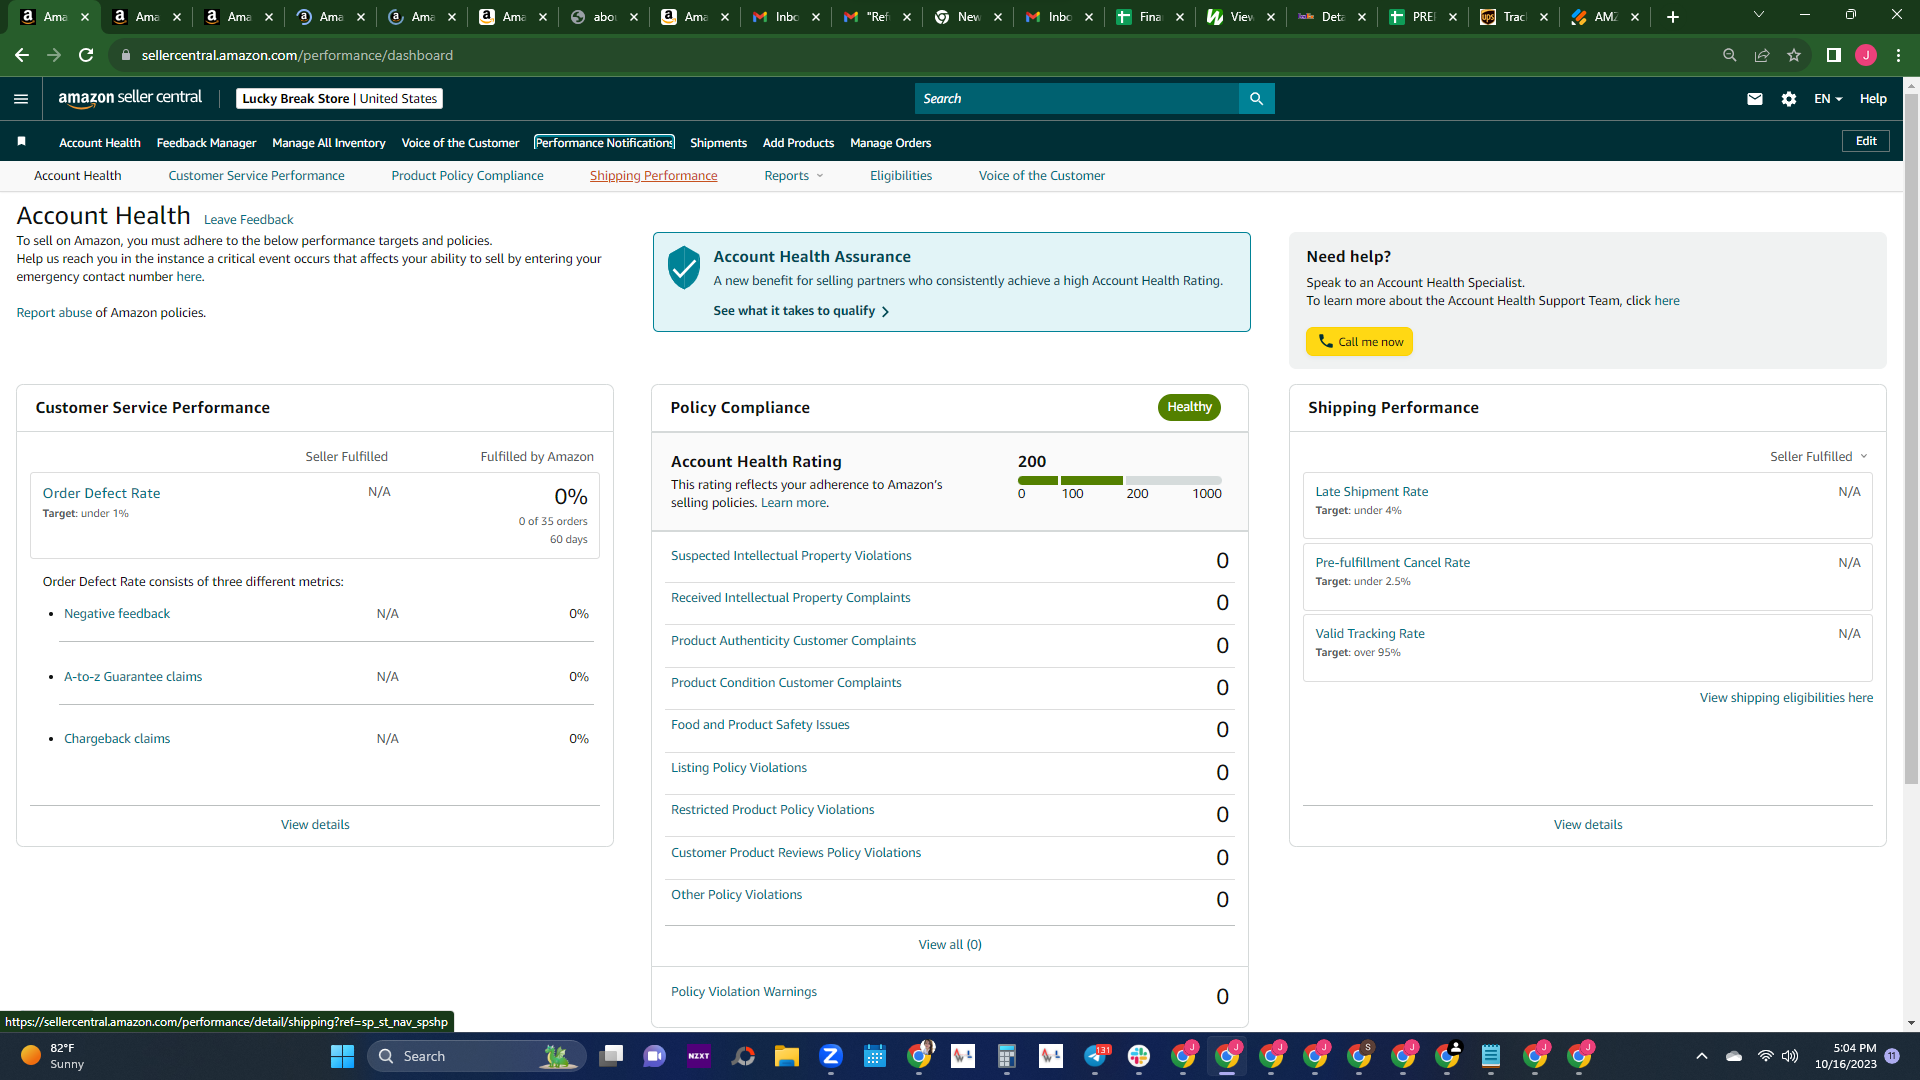The height and width of the screenshot is (1080, 1920).
Task: Click the Report abuse link
Action: [x=54, y=313]
